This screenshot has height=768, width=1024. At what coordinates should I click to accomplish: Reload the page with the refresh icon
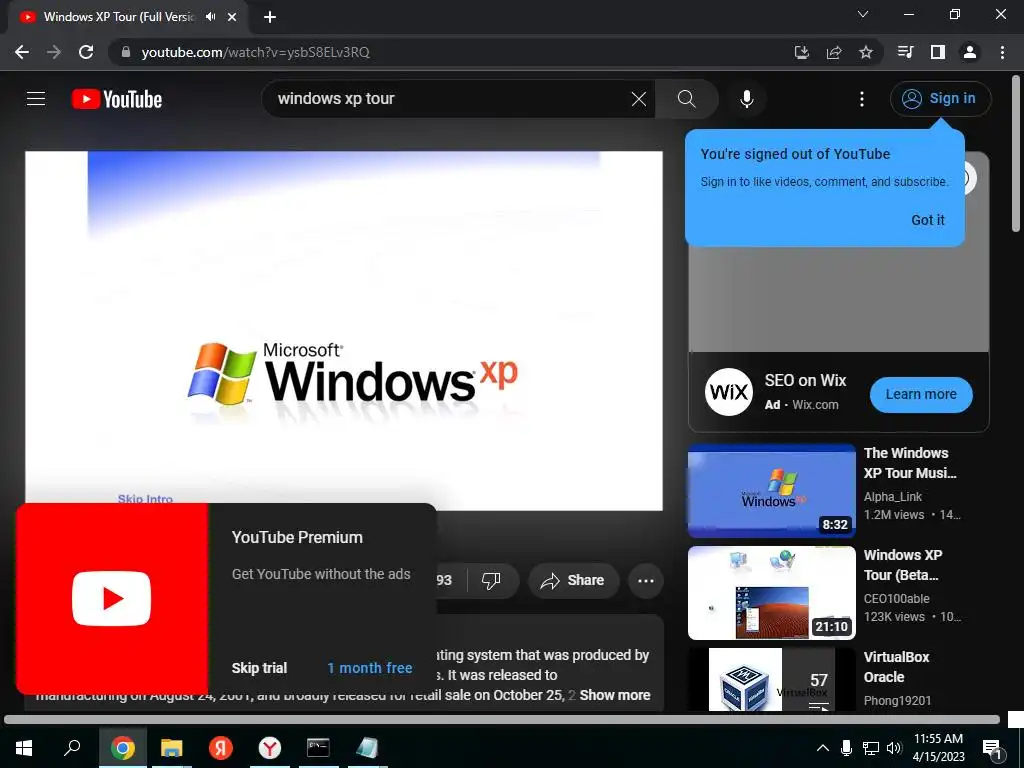tap(86, 52)
